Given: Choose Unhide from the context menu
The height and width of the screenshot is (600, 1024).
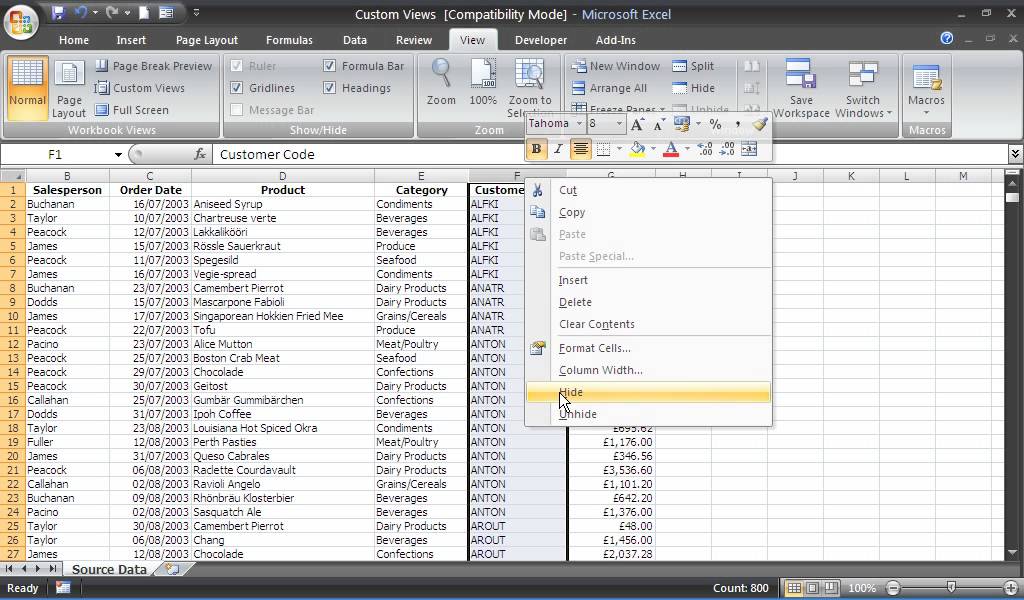Looking at the screenshot, I should (648, 414).
